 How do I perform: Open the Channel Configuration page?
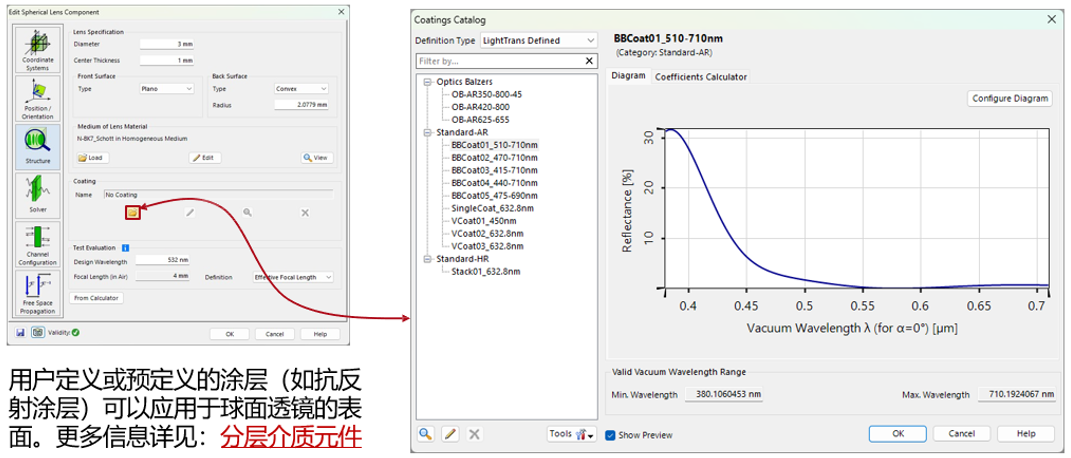[x=38, y=244]
